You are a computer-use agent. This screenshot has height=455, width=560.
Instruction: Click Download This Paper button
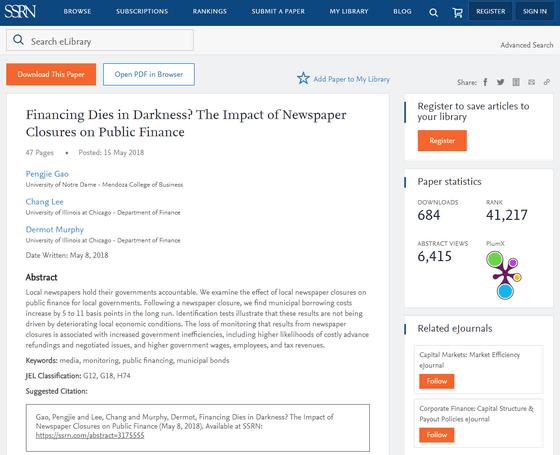(x=51, y=74)
